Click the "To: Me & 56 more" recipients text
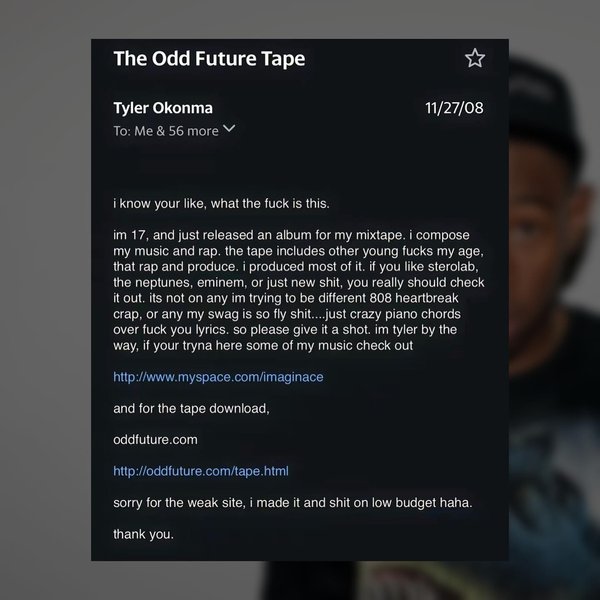This screenshot has width=600, height=600. pyautogui.click(x=166, y=131)
